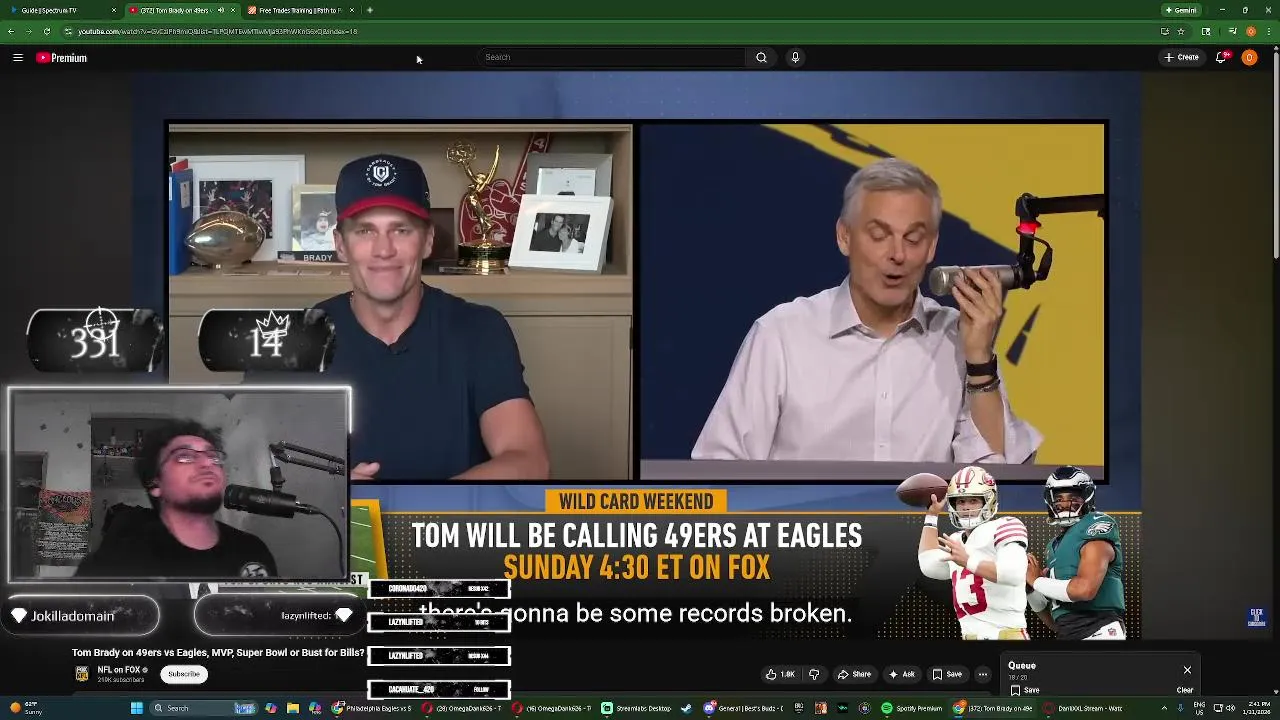This screenshot has height=720, width=1280.
Task: Open NFL on FOX channel avatar
Action: point(82,674)
